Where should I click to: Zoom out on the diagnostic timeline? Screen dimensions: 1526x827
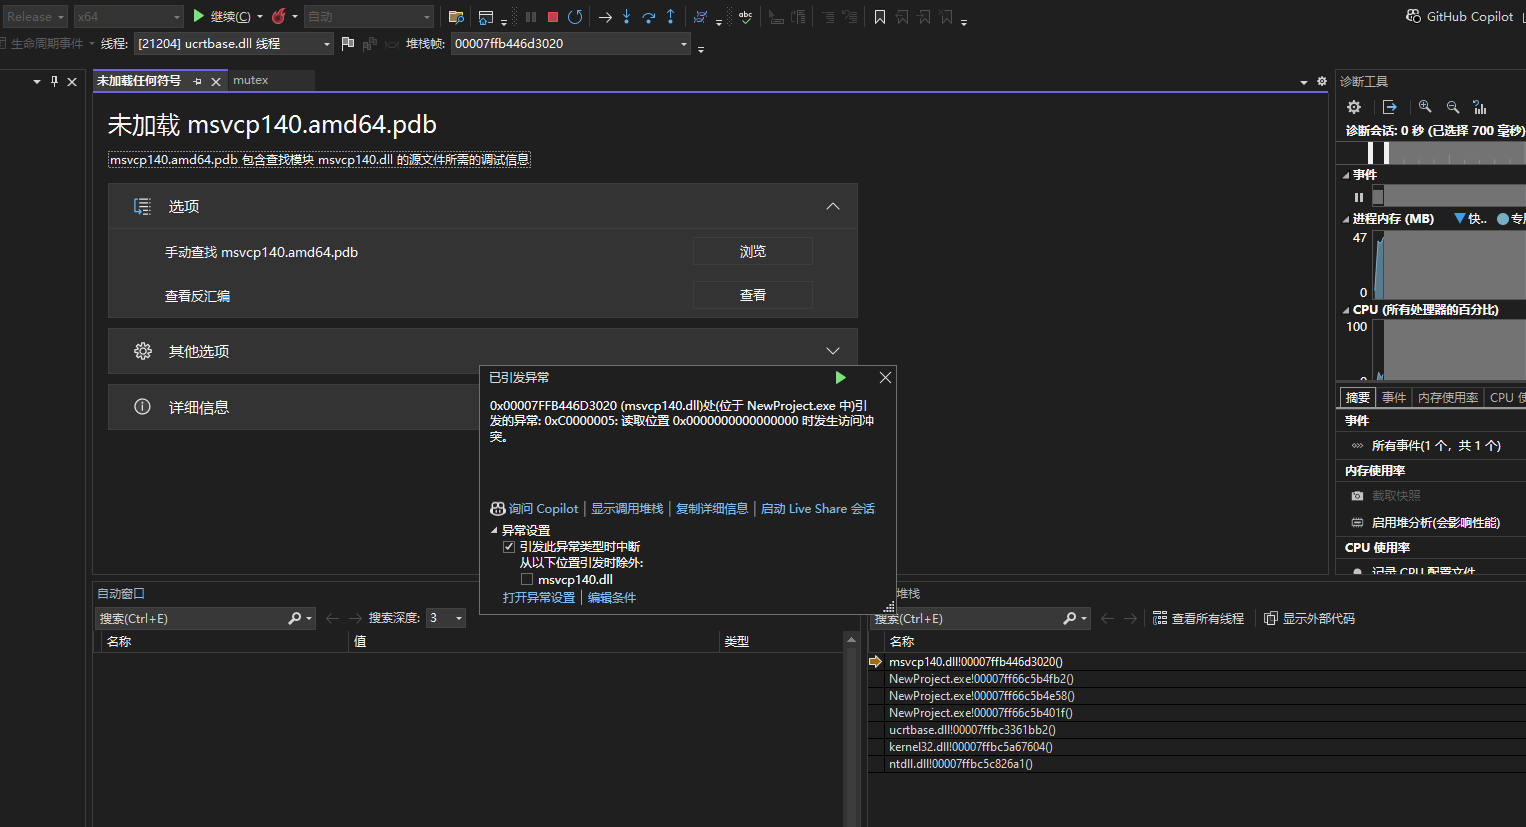pos(1453,107)
